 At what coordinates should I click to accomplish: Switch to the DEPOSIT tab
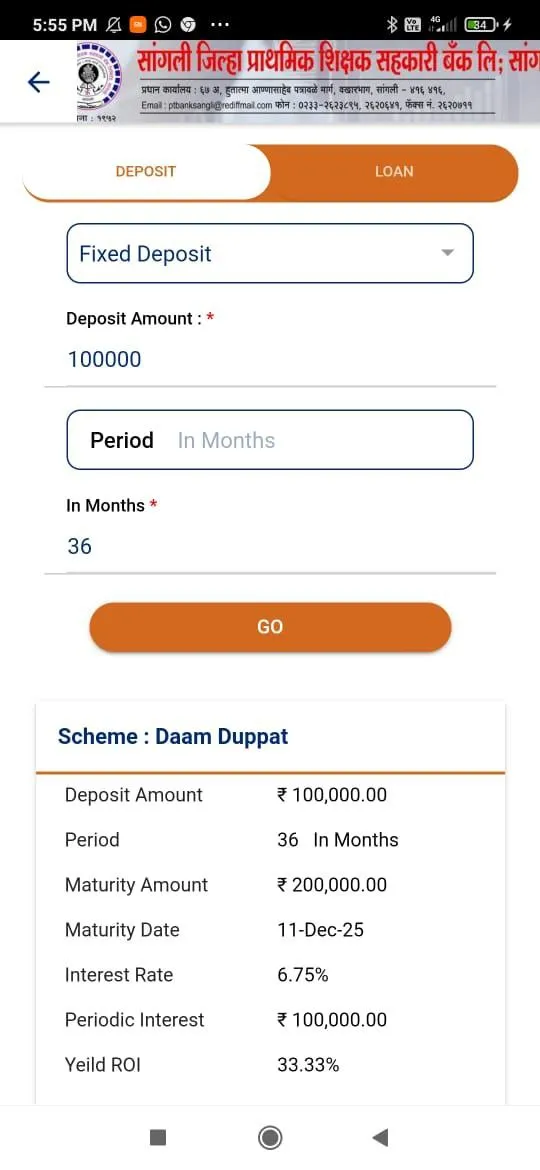pos(146,172)
